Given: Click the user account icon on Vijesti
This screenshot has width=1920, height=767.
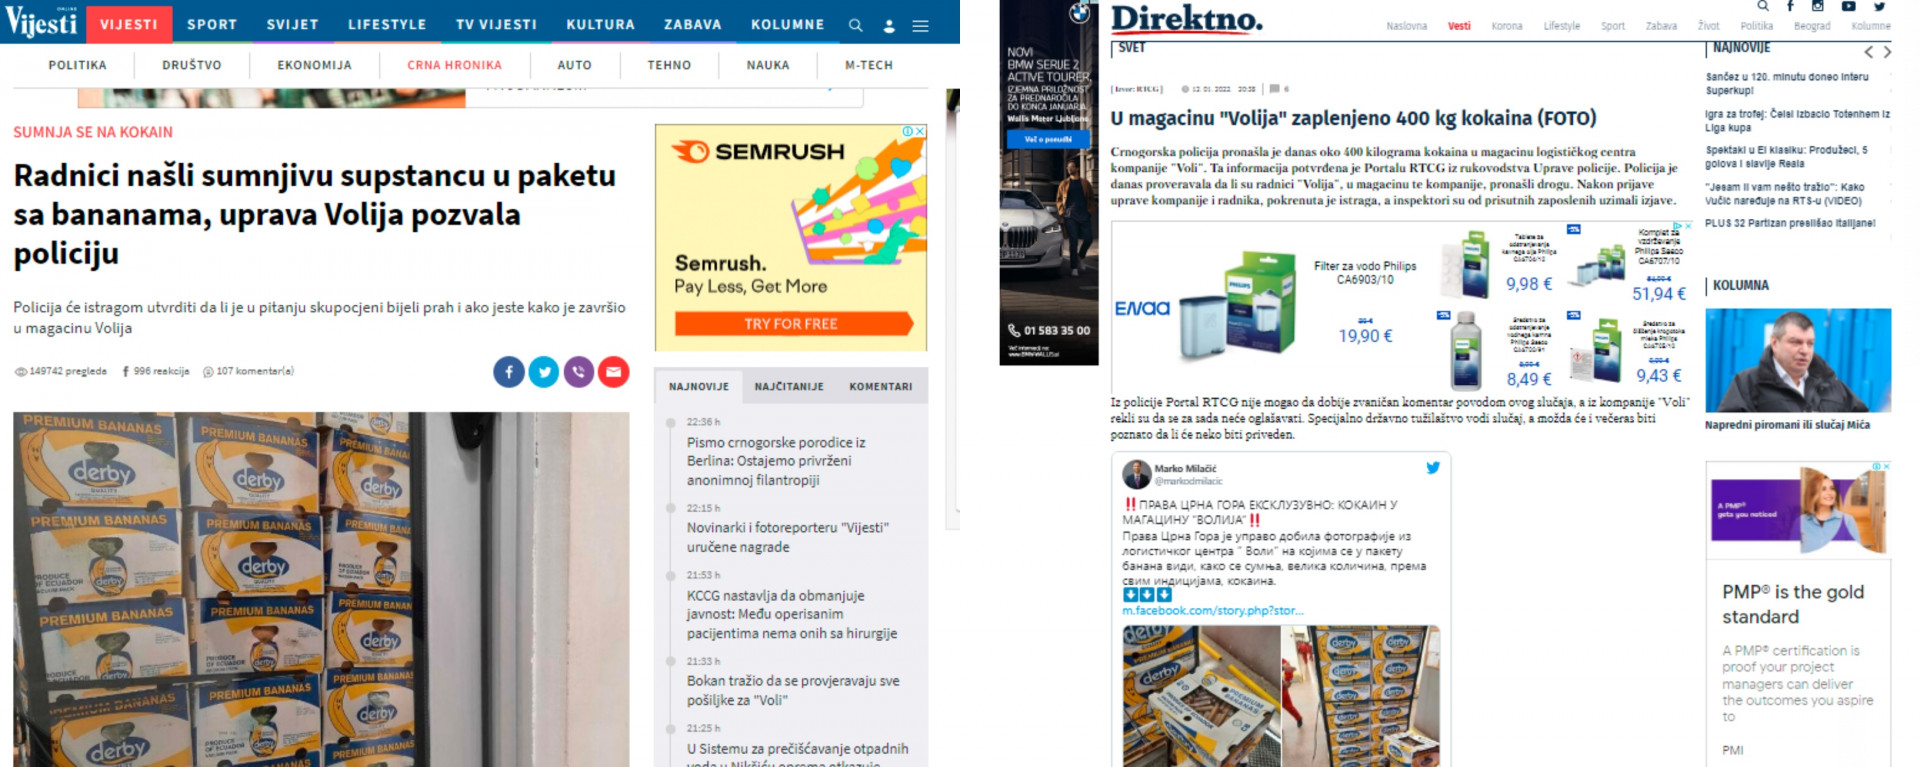Looking at the screenshot, I should pos(889,26).
